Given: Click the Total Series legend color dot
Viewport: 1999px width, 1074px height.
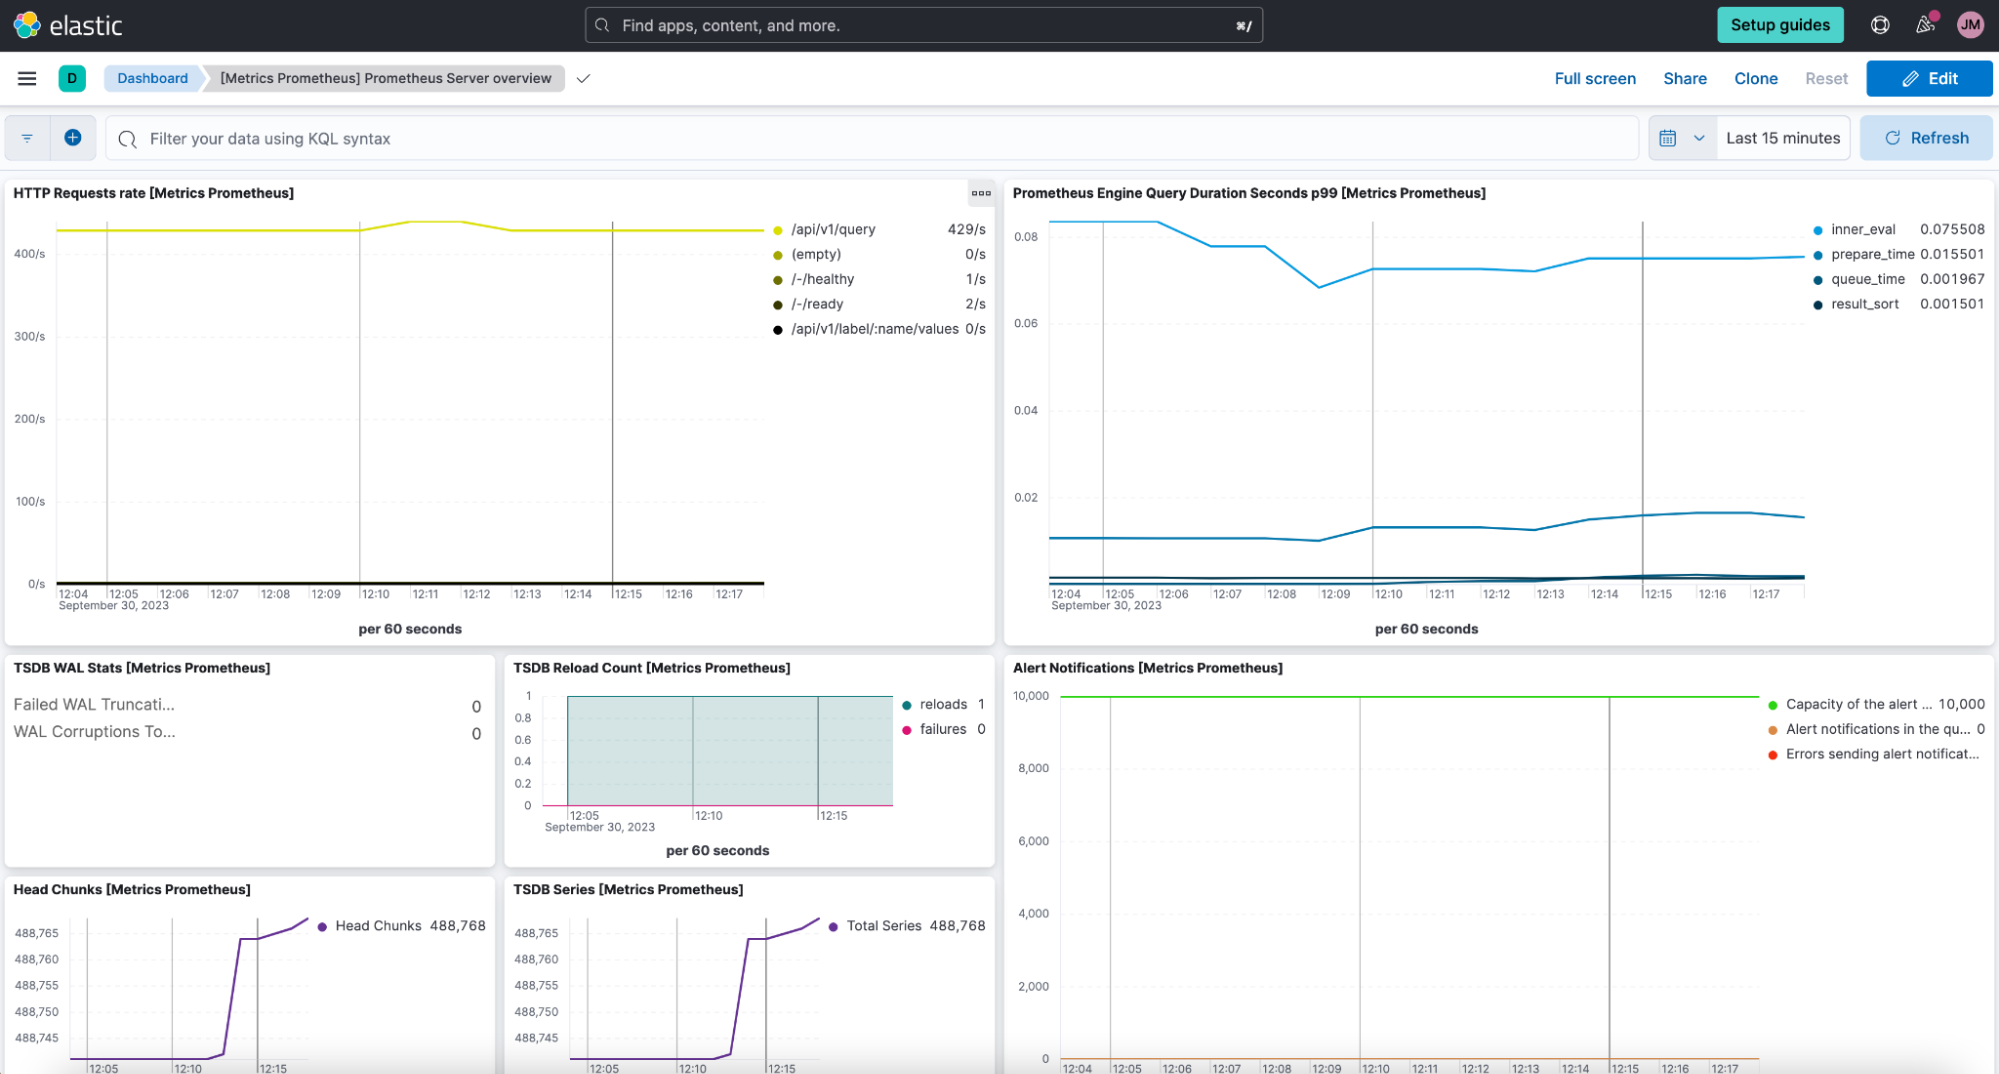Looking at the screenshot, I should [833, 926].
